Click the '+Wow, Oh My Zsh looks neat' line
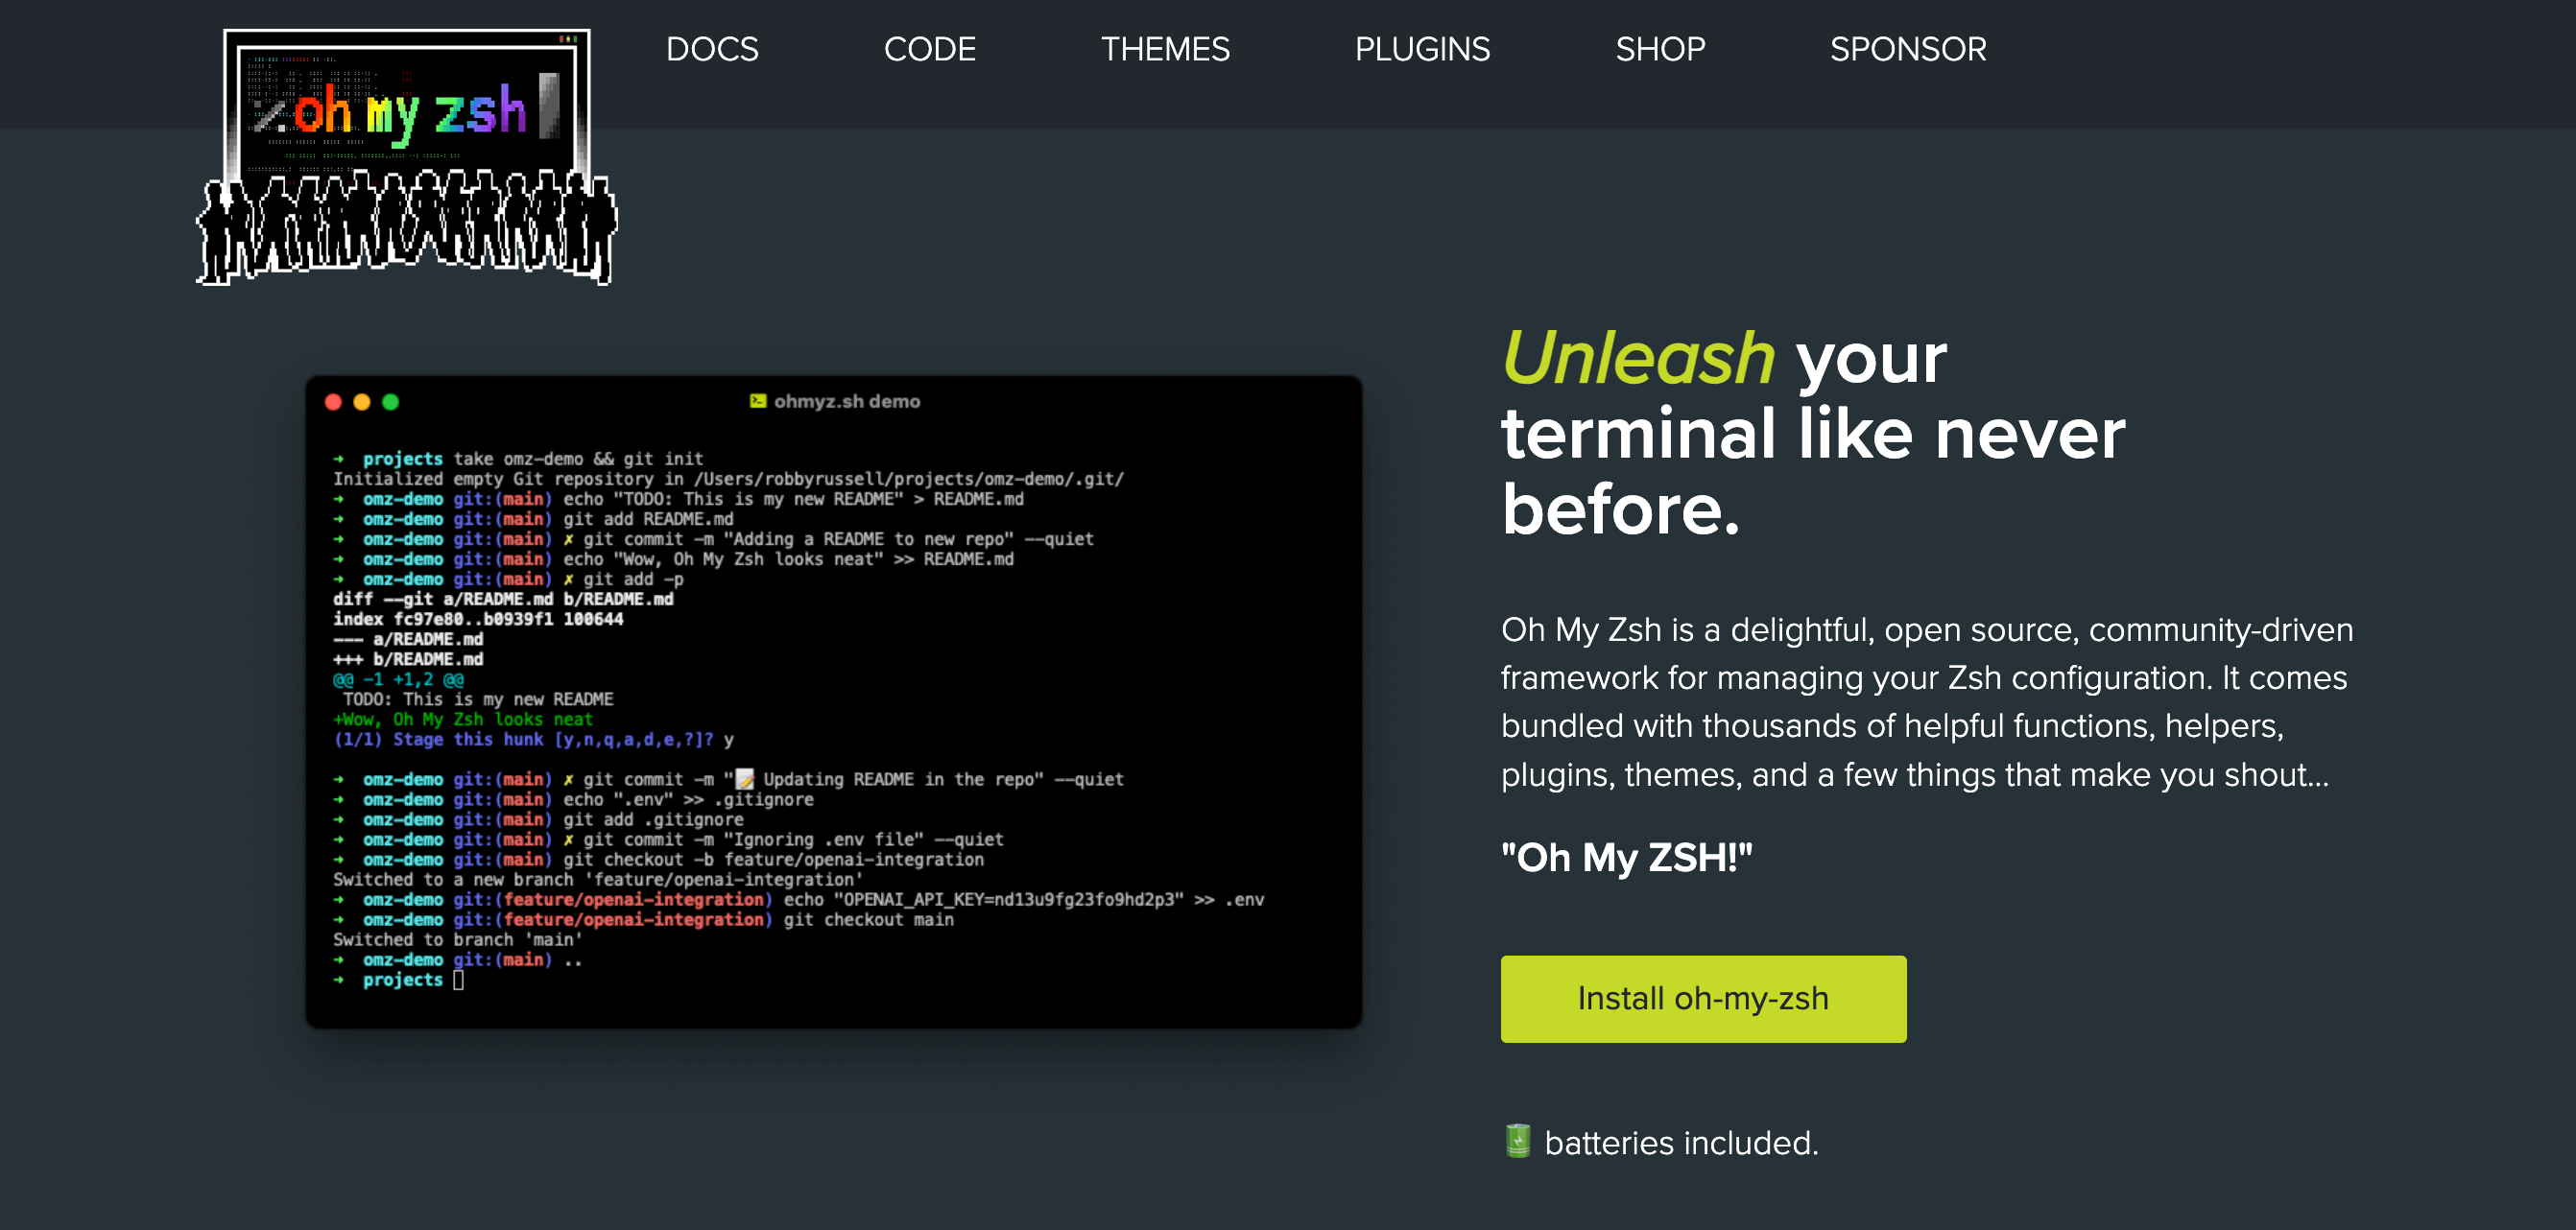The width and height of the screenshot is (2576, 1230). coord(463,719)
